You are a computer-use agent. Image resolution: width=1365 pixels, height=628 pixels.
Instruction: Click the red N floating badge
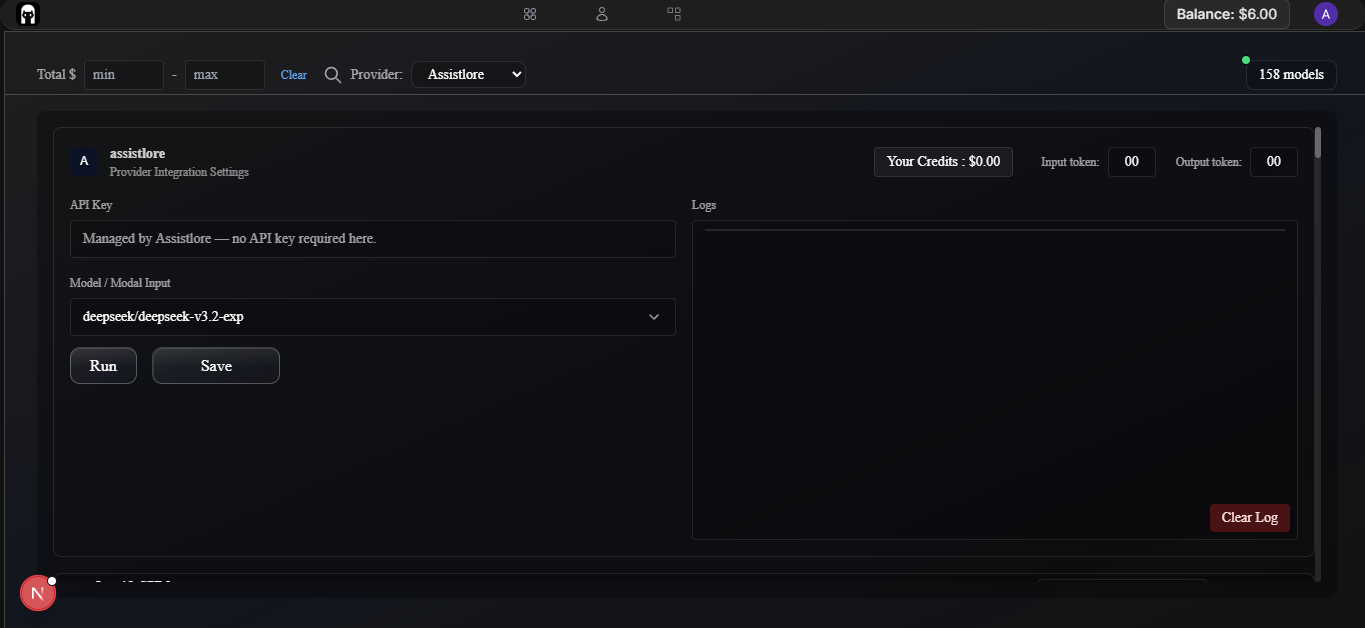pyautogui.click(x=38, y=594)
